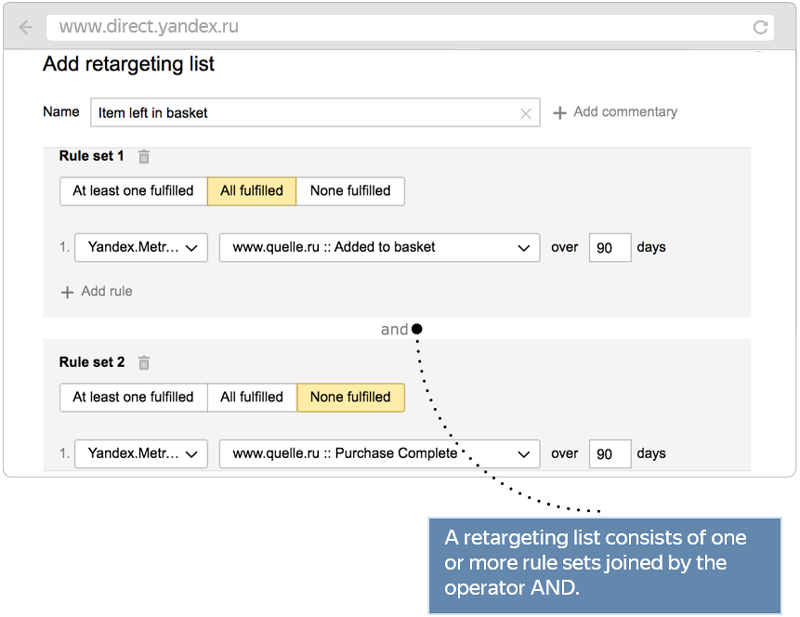Image resolution: width=800 pixels, height=617 pixels.
Task: Select 'At least one fulfilled' in Rule set 1
Action: pos(133,191)
